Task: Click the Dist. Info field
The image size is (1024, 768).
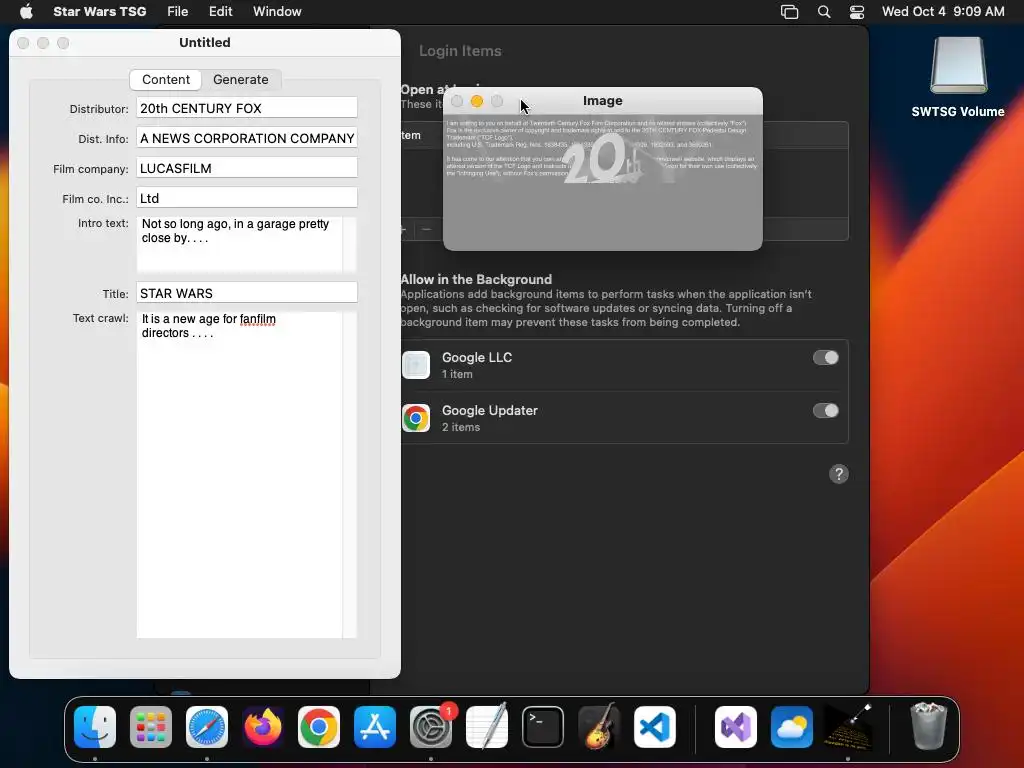Action: pos(247,138)
